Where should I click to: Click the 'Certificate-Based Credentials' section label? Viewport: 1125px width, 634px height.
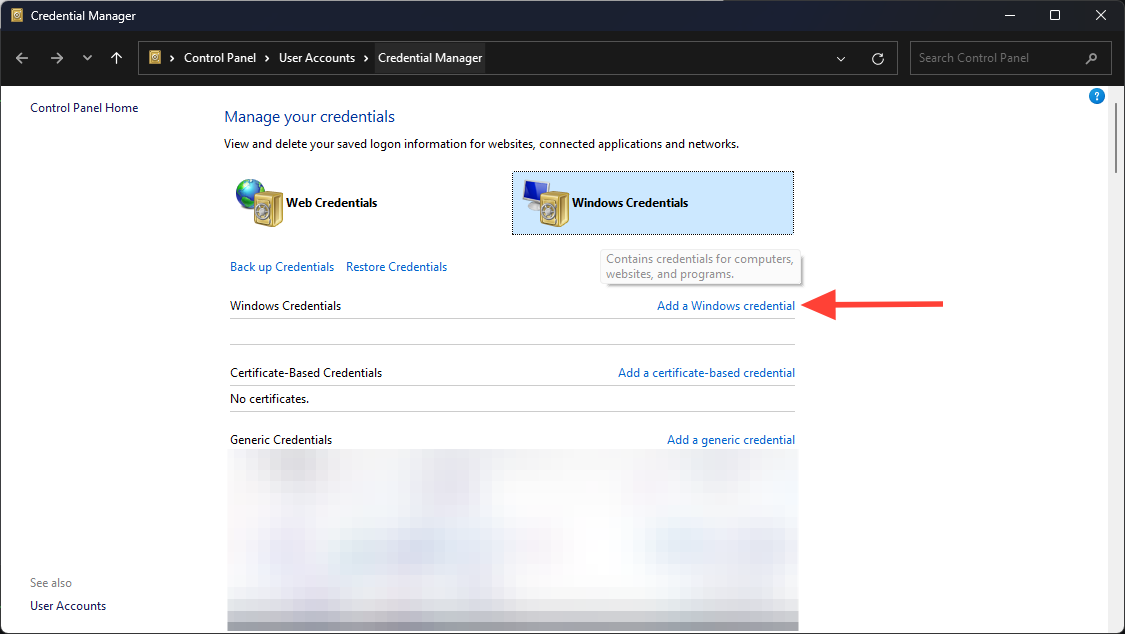pos(306,373)
